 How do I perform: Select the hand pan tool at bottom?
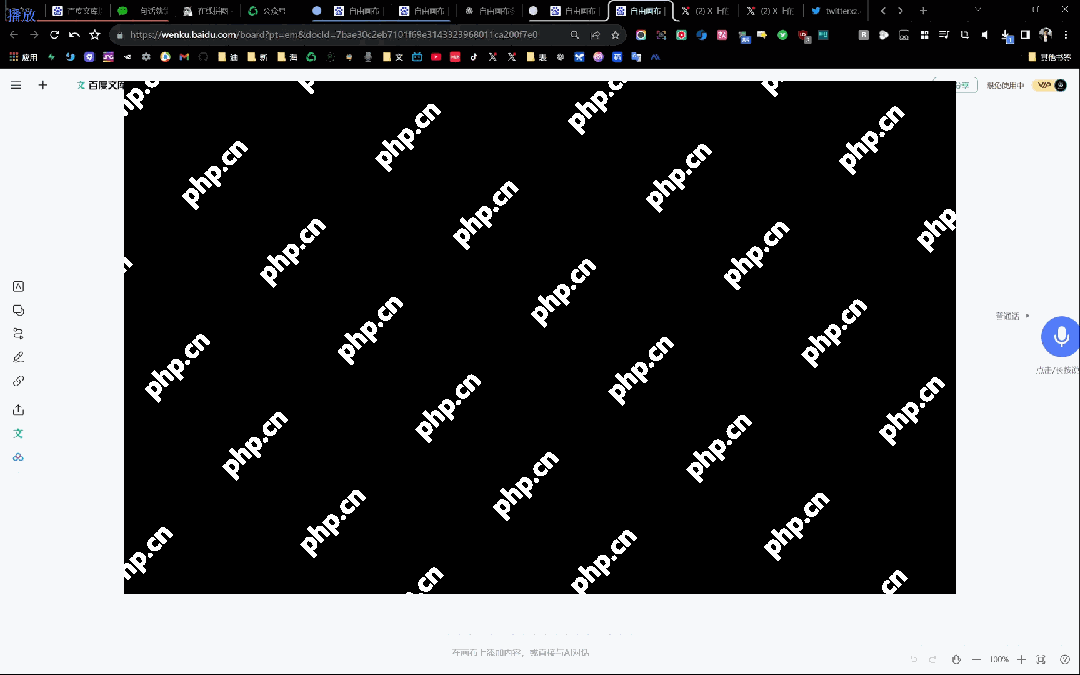pos(957,659)
